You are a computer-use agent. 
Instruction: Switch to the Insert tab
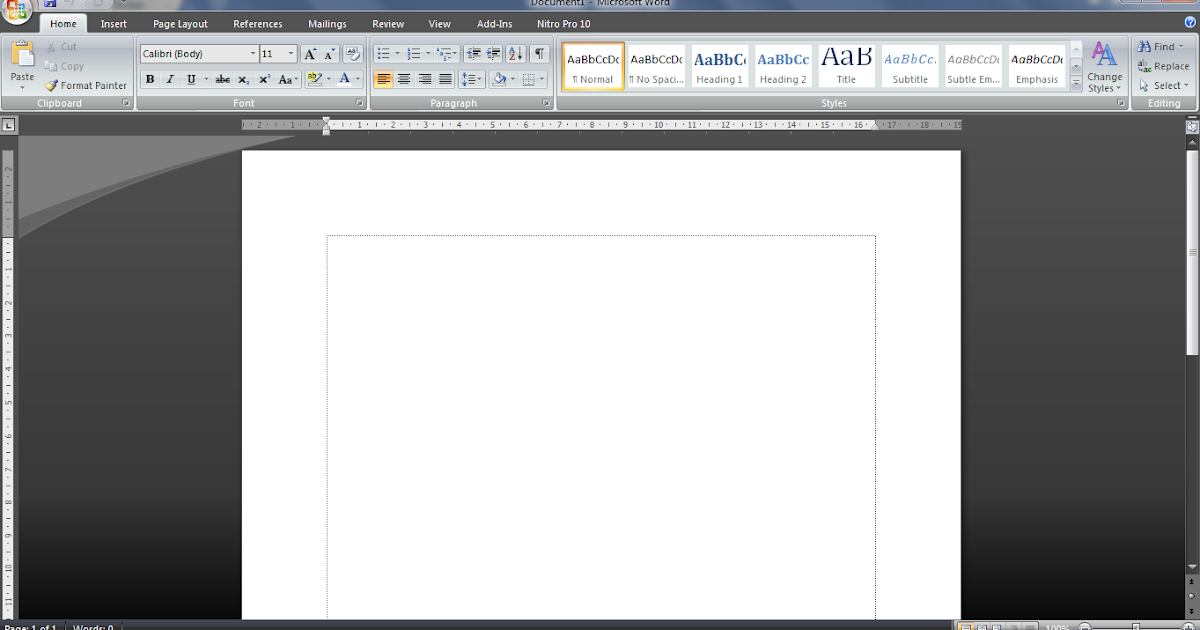(x=113, y=23)
